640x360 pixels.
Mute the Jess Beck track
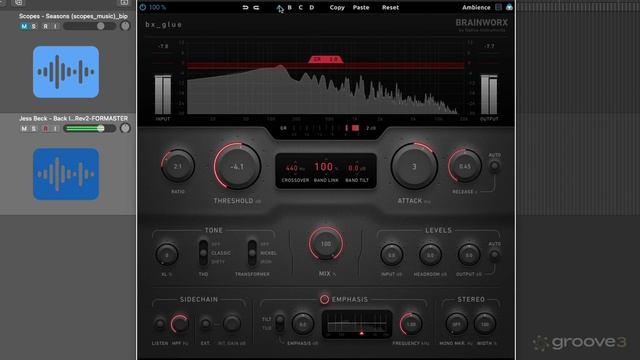24,129
